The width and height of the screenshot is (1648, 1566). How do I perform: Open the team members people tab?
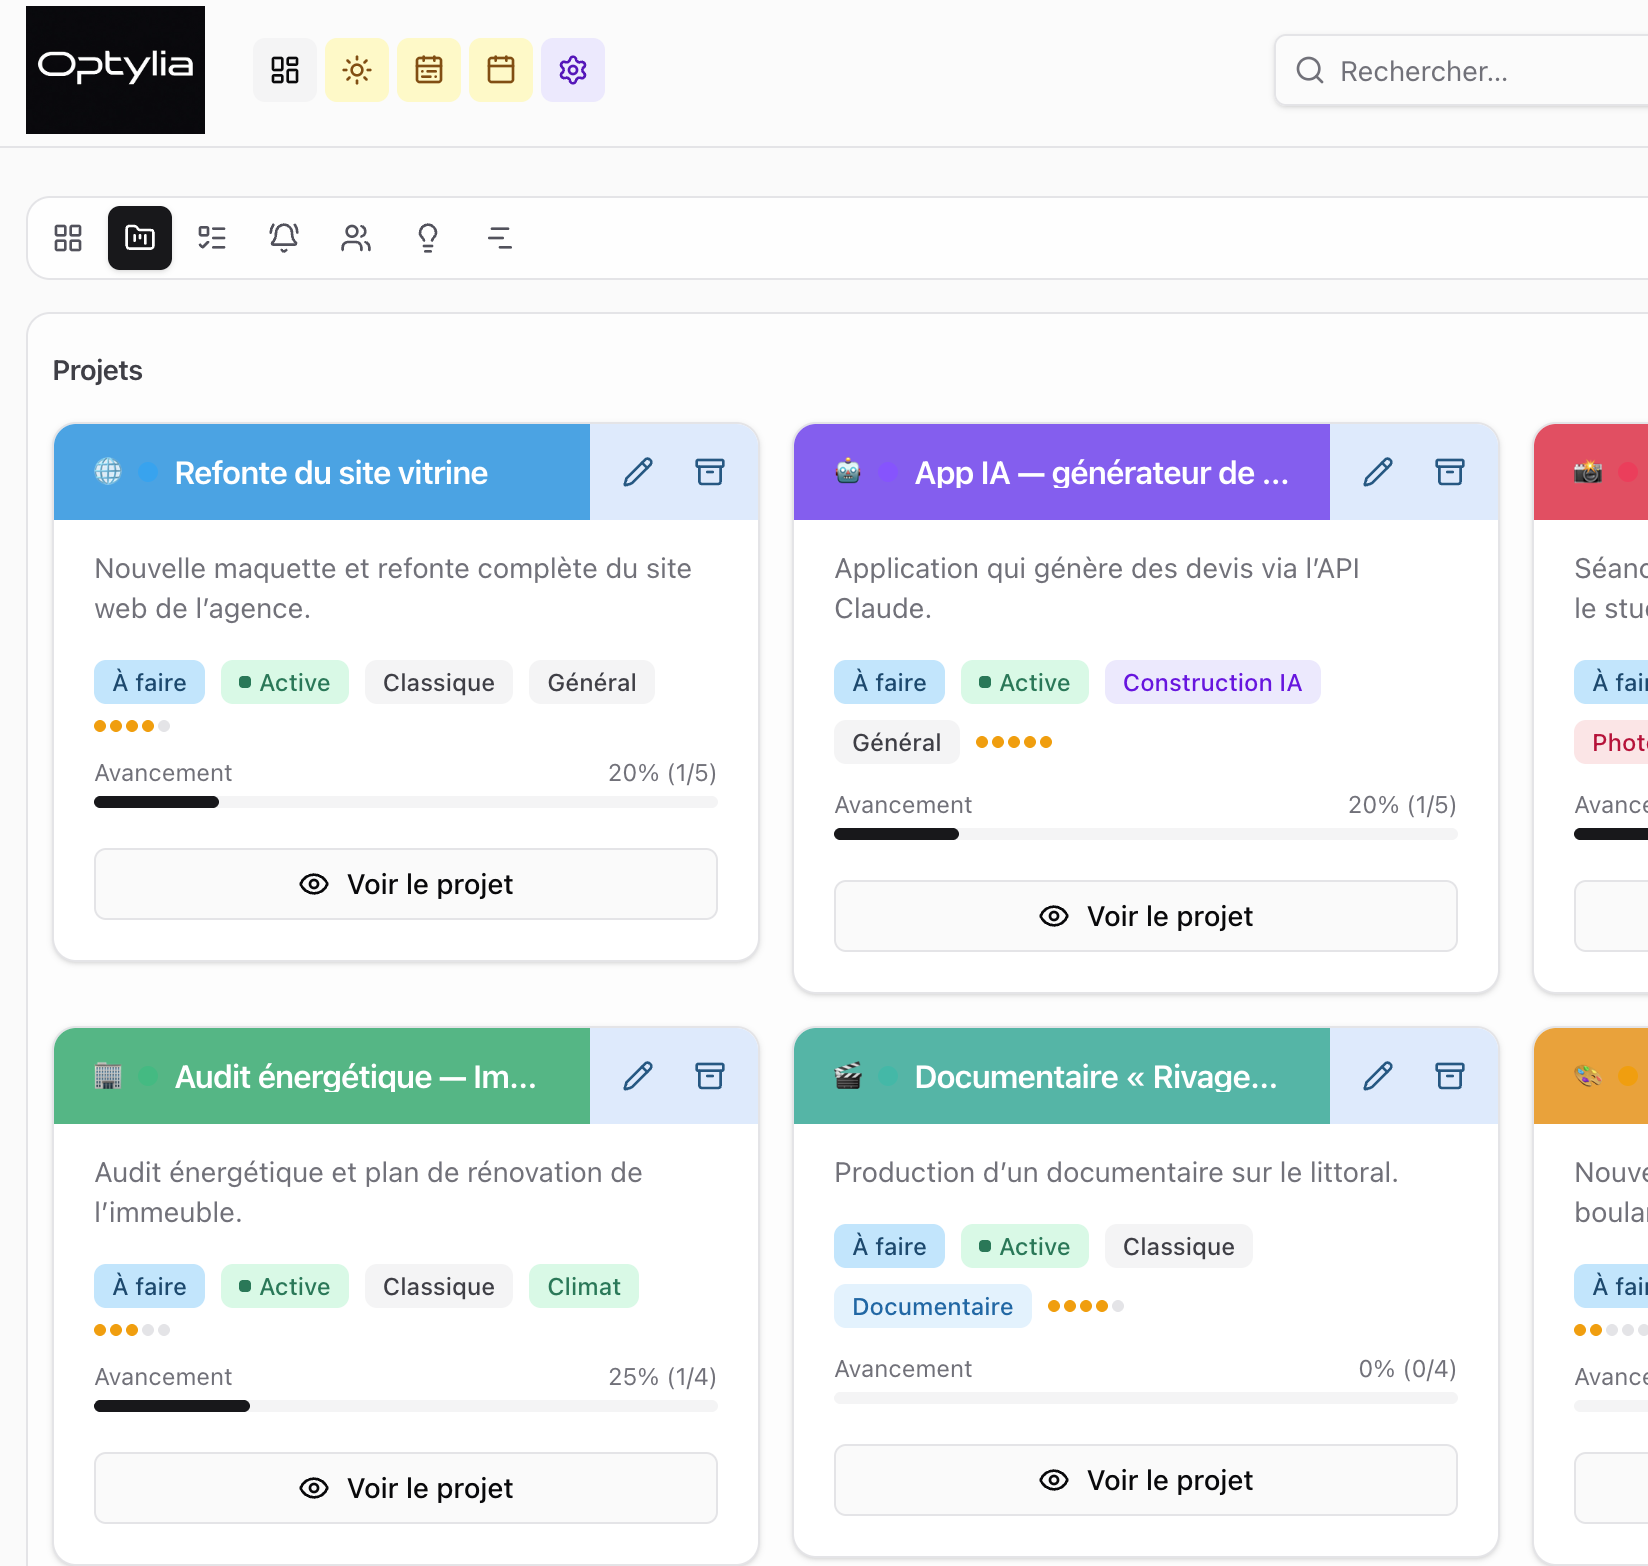356,238
